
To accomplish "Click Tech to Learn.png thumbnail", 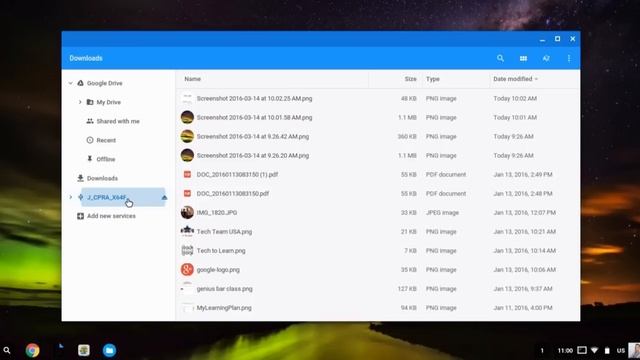I will click(x=187, y=251).
